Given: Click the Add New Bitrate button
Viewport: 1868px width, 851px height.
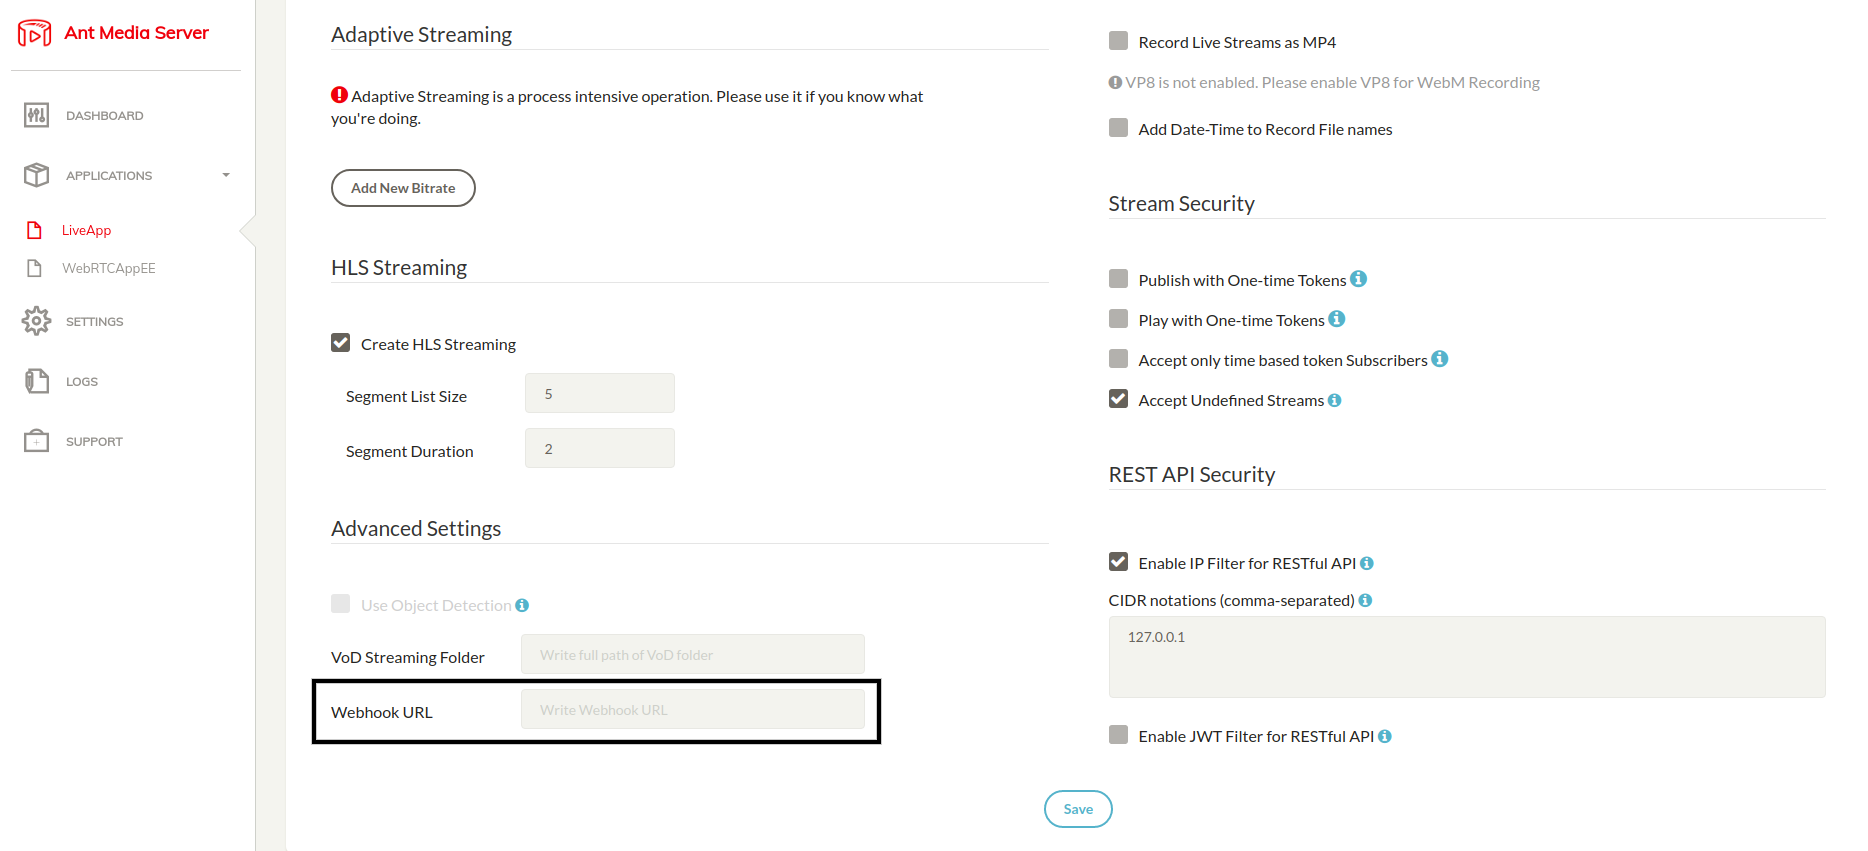Looking at the screenshot, I should coord(403,188).
